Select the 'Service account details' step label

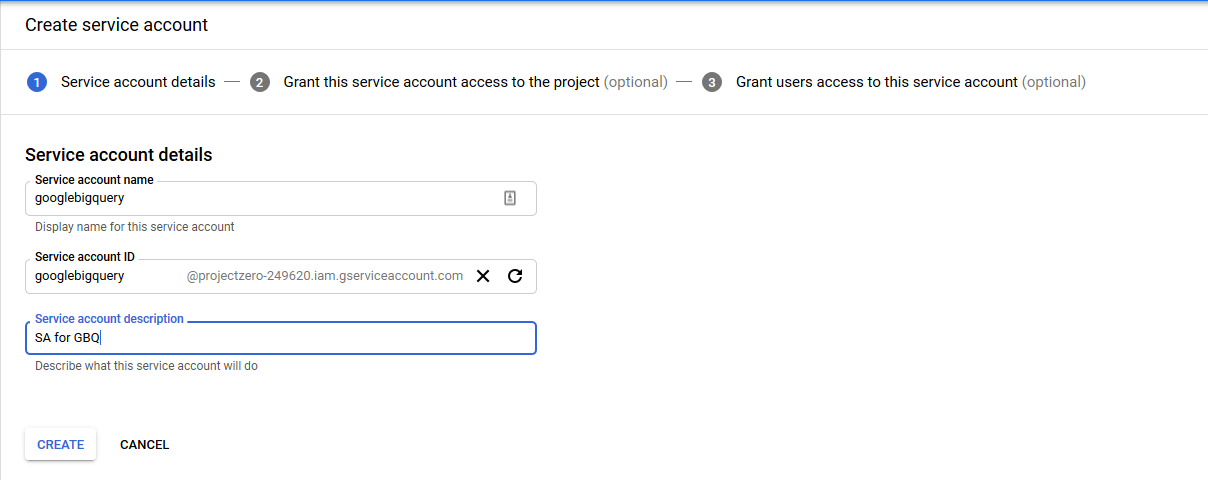tap(138, 82)
